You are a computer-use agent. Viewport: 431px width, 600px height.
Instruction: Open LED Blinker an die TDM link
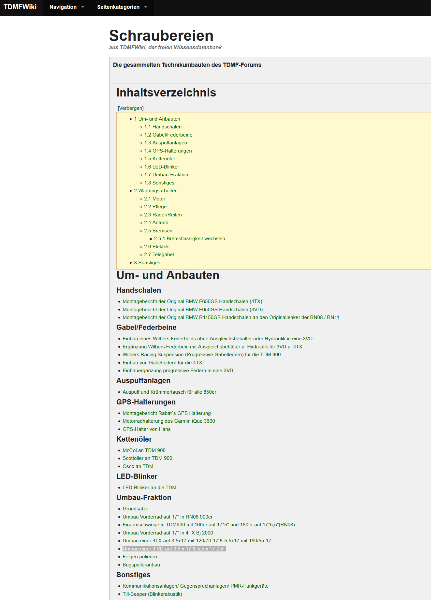(149, 488)
